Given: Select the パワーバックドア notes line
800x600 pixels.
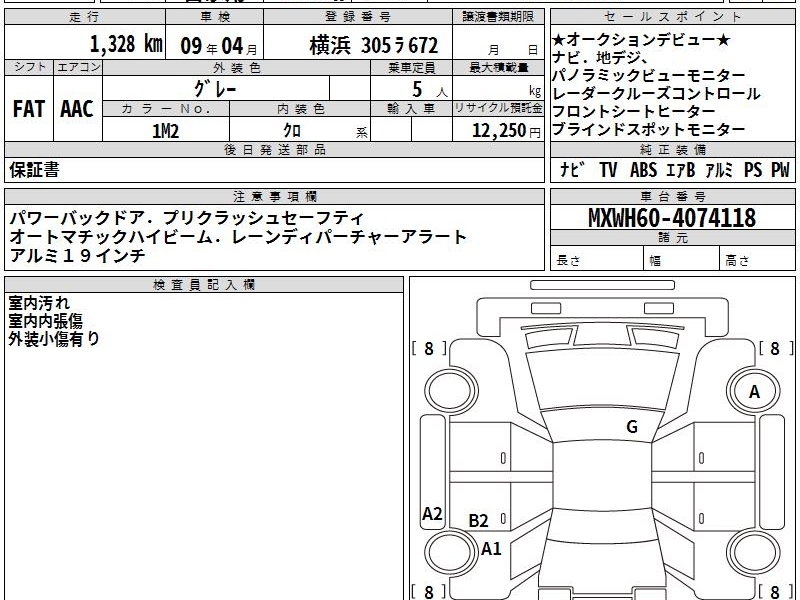Looking at the screenshot, I should click(x=186, y=218).
